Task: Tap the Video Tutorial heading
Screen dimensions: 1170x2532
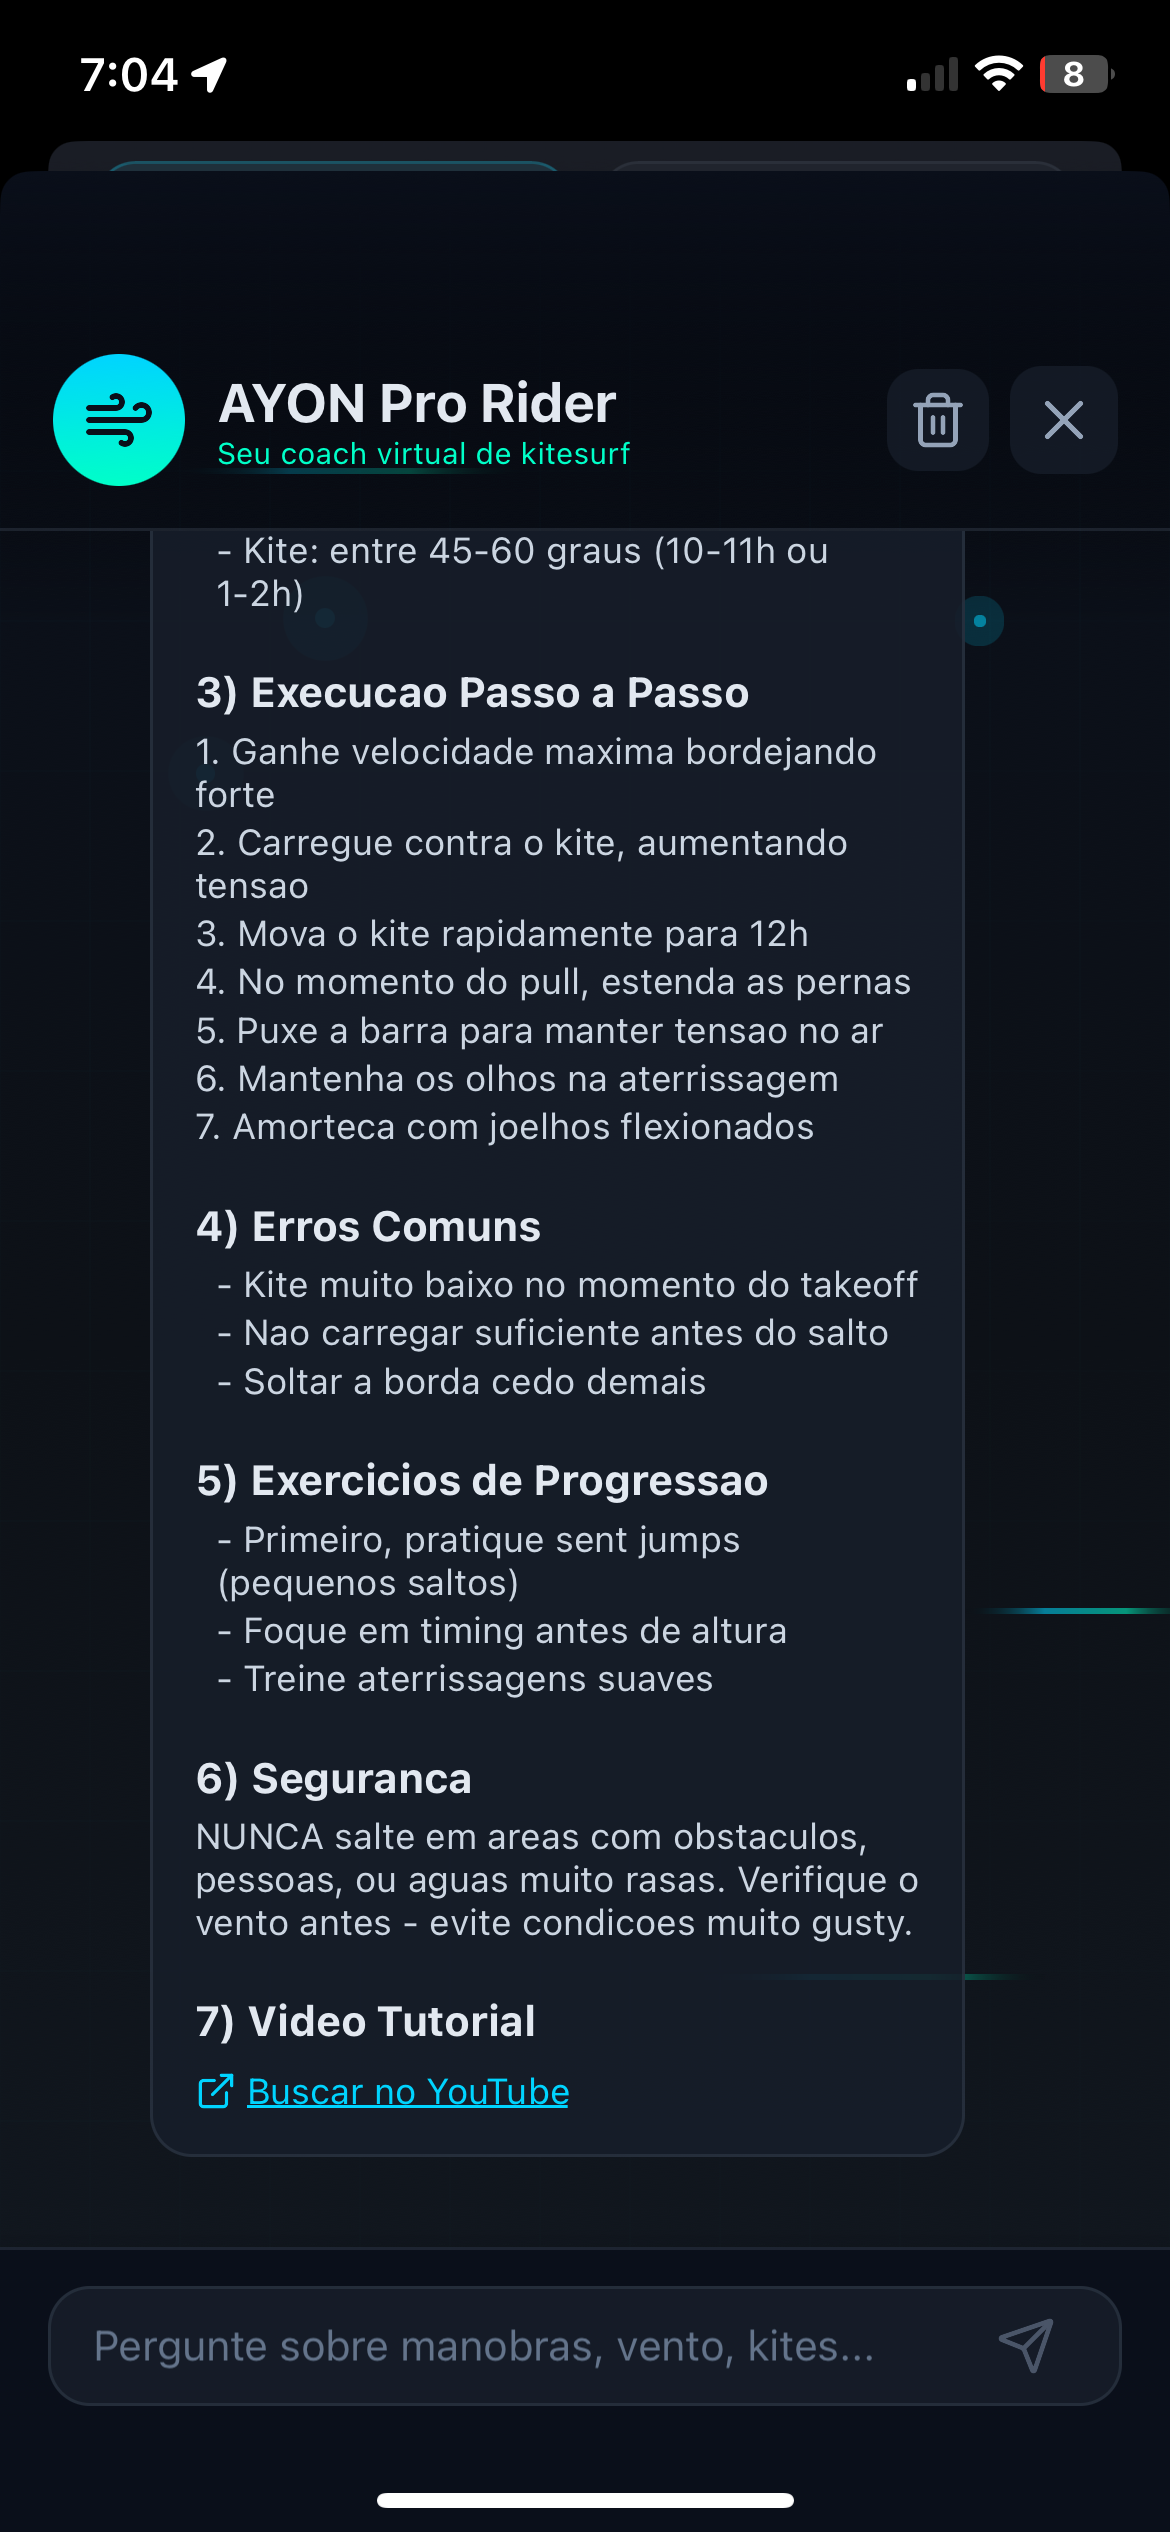Action: [x=366, y=2021]
